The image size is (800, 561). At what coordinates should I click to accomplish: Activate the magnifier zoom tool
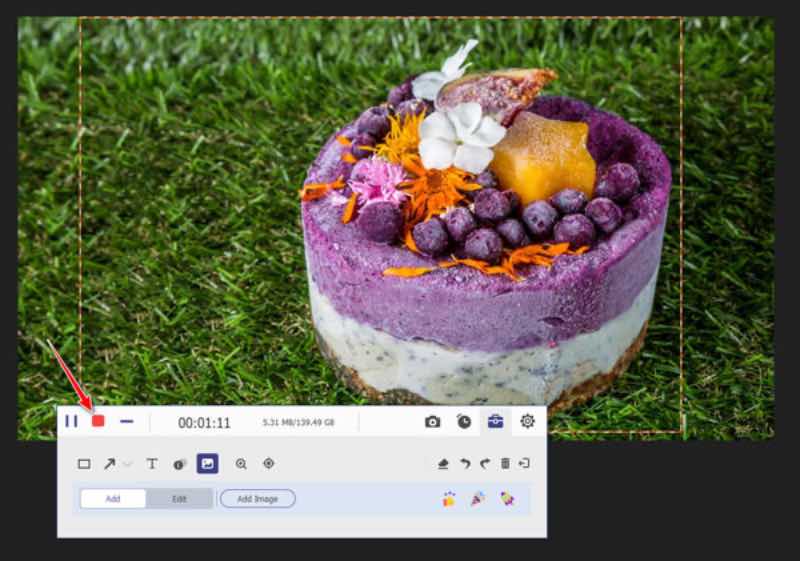tap(241, 464)
